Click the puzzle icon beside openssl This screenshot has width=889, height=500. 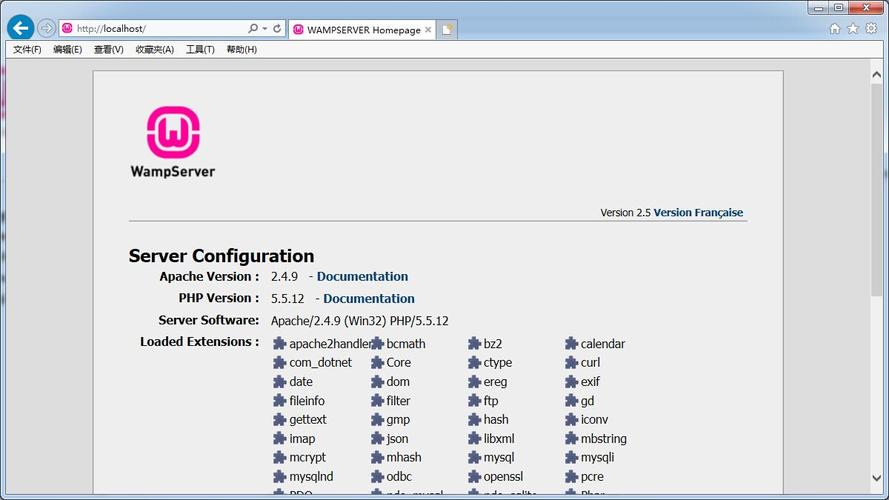(x=474, y=477)
